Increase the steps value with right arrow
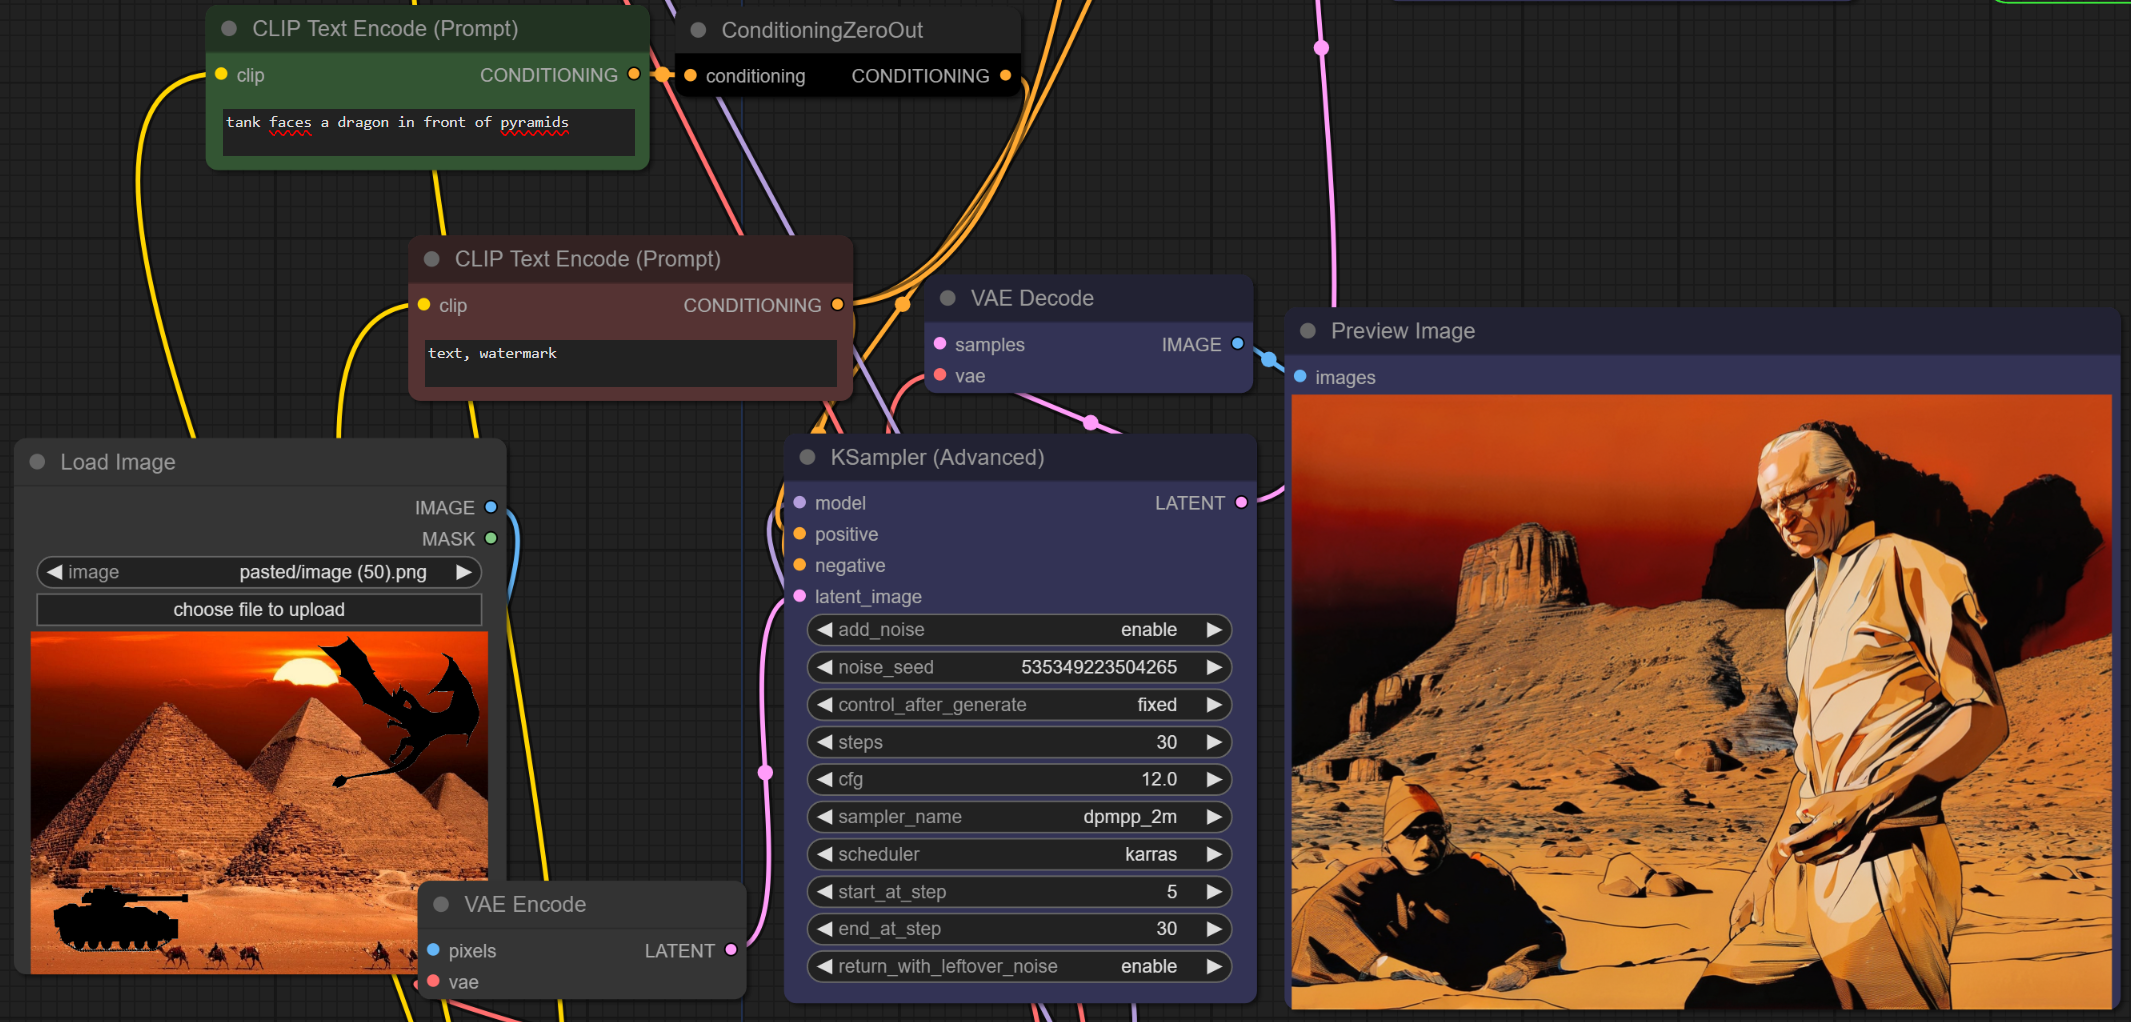This screenshot has width=2131, height=1022. 1214,742
